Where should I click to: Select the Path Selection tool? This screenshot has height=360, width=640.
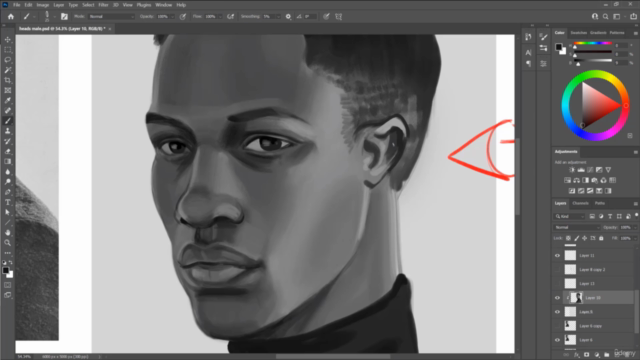point(8,212)
